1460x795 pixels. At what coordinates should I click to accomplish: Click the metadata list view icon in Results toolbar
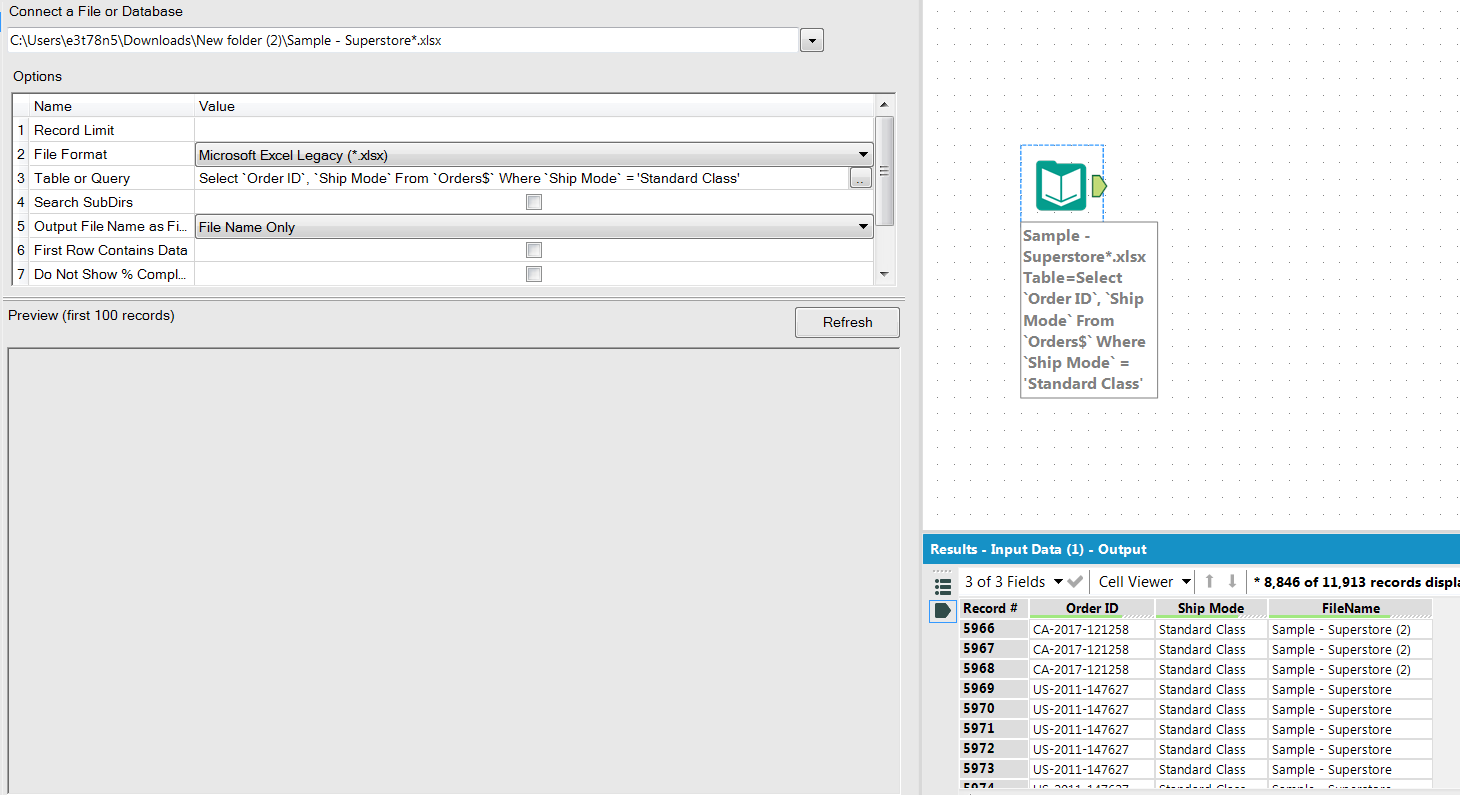tap(941, 587)
